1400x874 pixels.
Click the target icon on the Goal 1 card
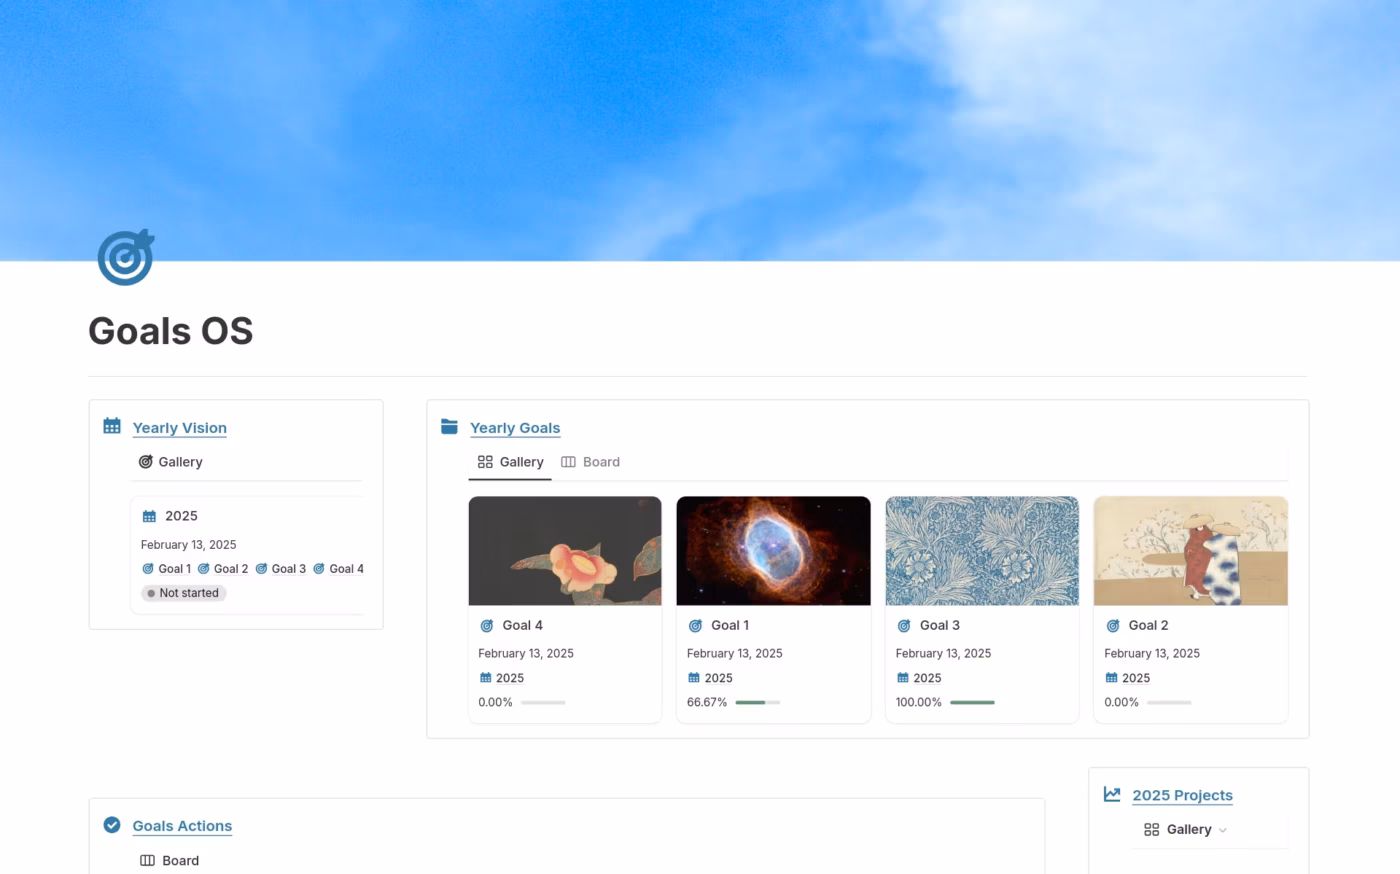(x=696, y=626)
